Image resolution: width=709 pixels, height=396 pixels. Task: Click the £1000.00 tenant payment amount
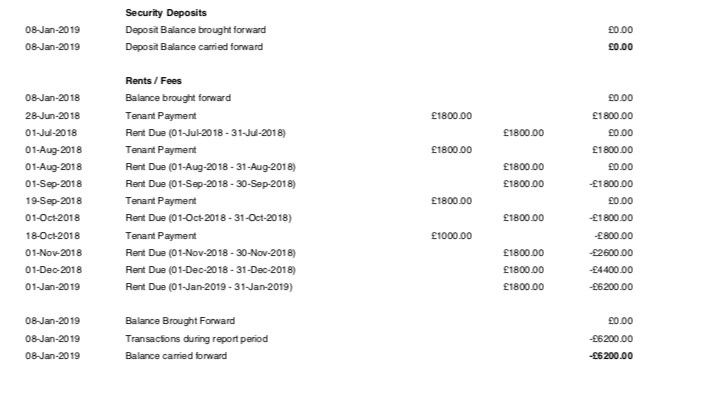coord(451,236)
